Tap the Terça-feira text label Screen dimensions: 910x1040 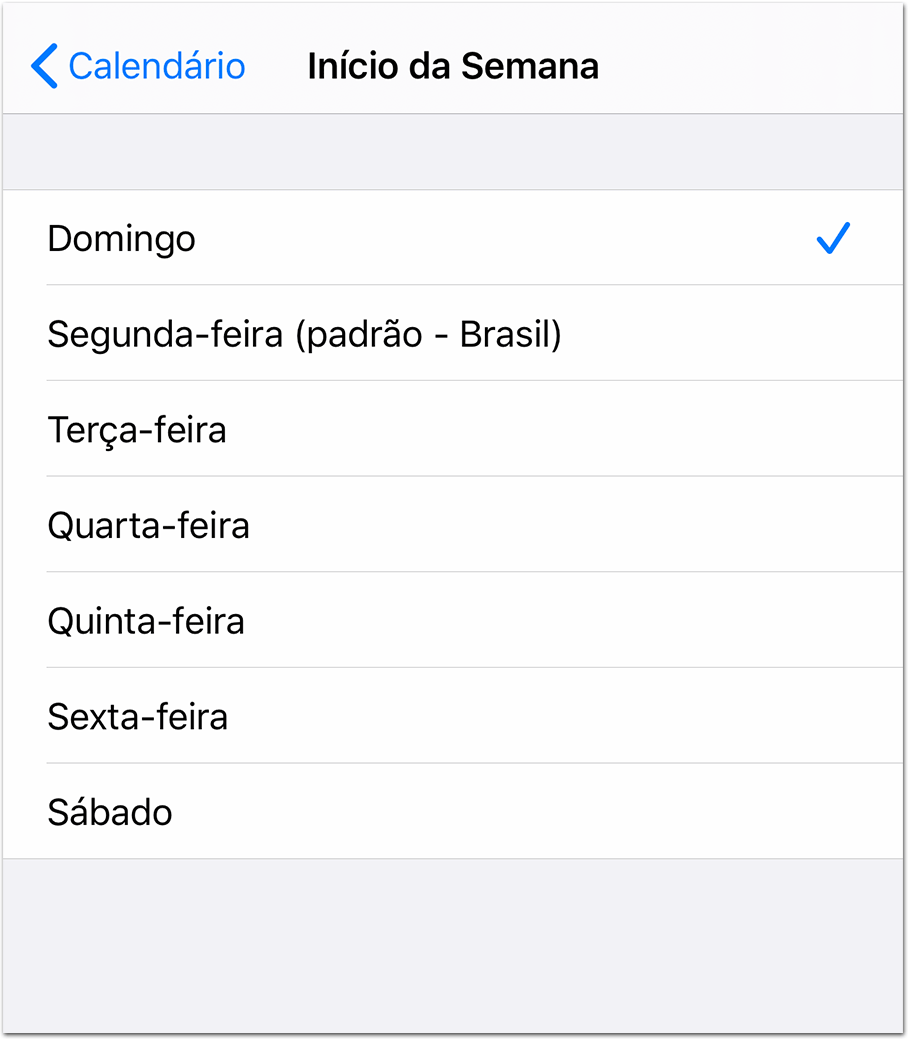(137, 430)
